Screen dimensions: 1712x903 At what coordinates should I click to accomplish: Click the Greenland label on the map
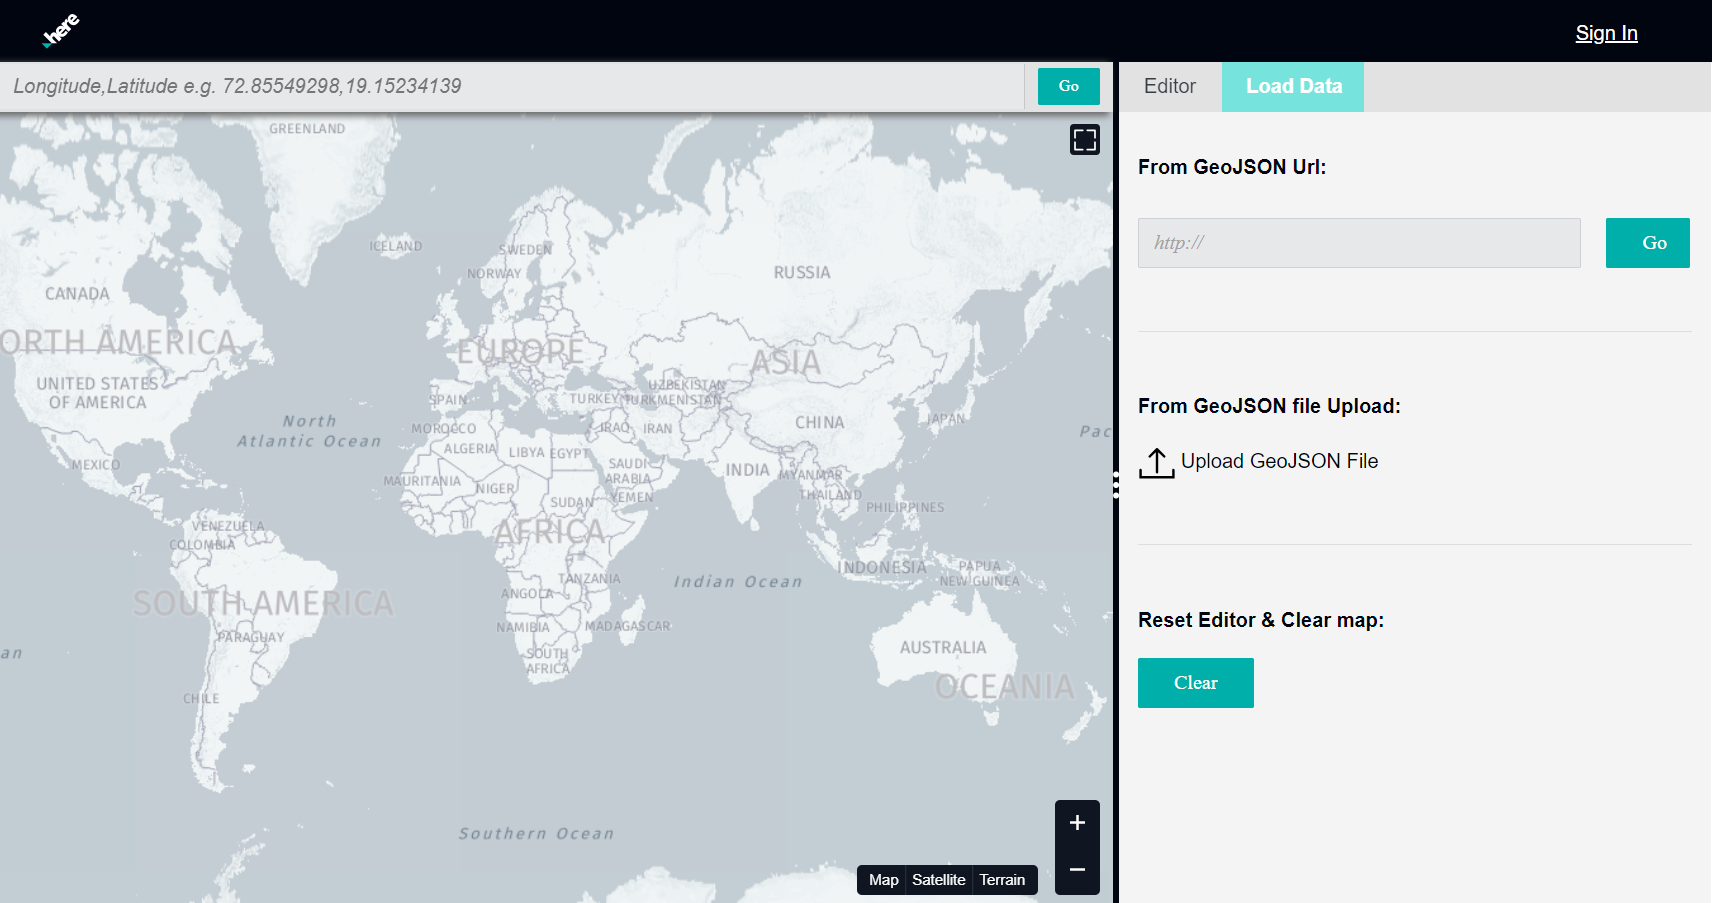click(x=306, y=129)
